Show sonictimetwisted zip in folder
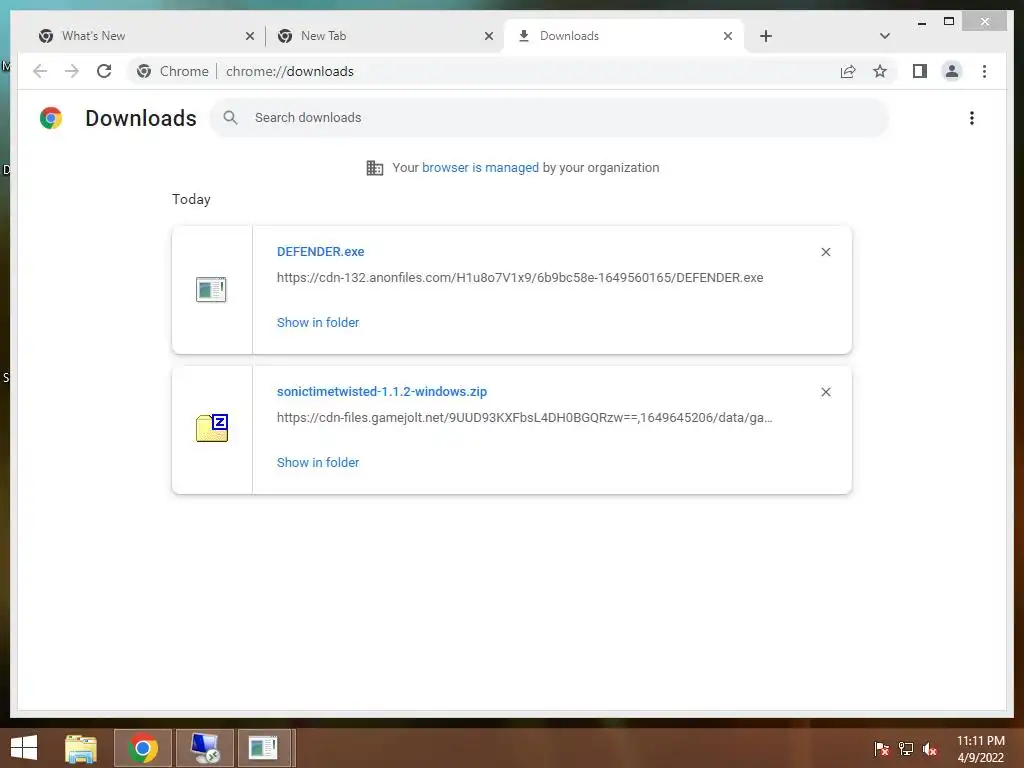Image resolution: width=1024 pixels, height=768 pixels. (x=318, y=462)
